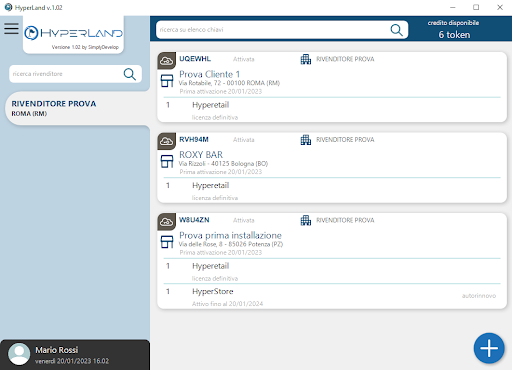The height and width of the screenshot is (370, 512).
Task: Click Attivata status of W8U4ZN
Action: [x=244, y=221]
